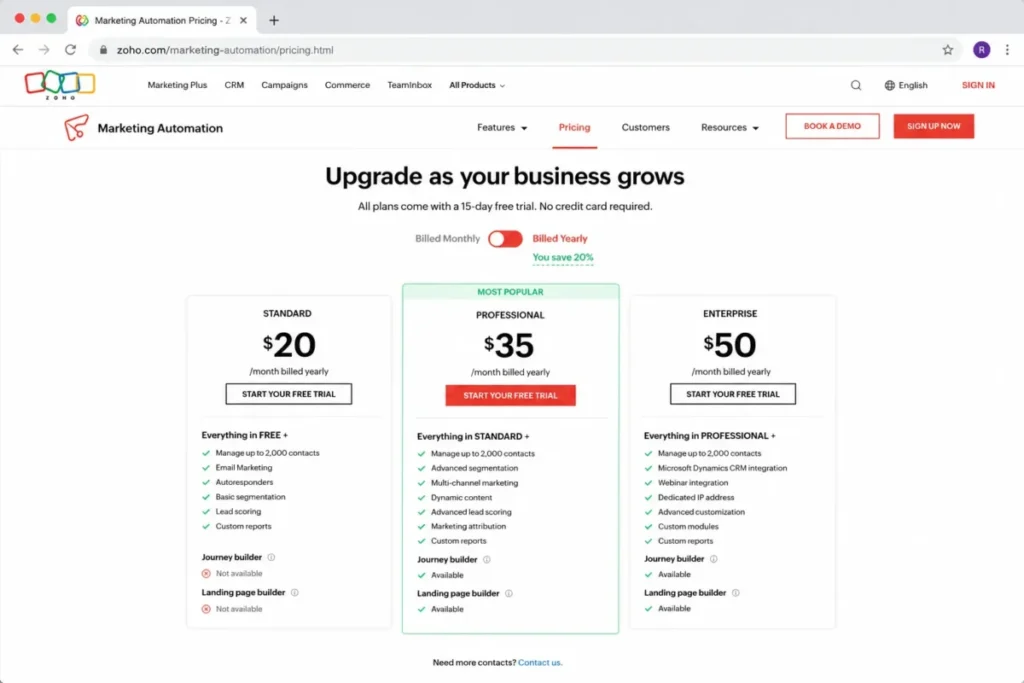Open the search magnifier icon

pyautogui.click(x=856, y=85)
